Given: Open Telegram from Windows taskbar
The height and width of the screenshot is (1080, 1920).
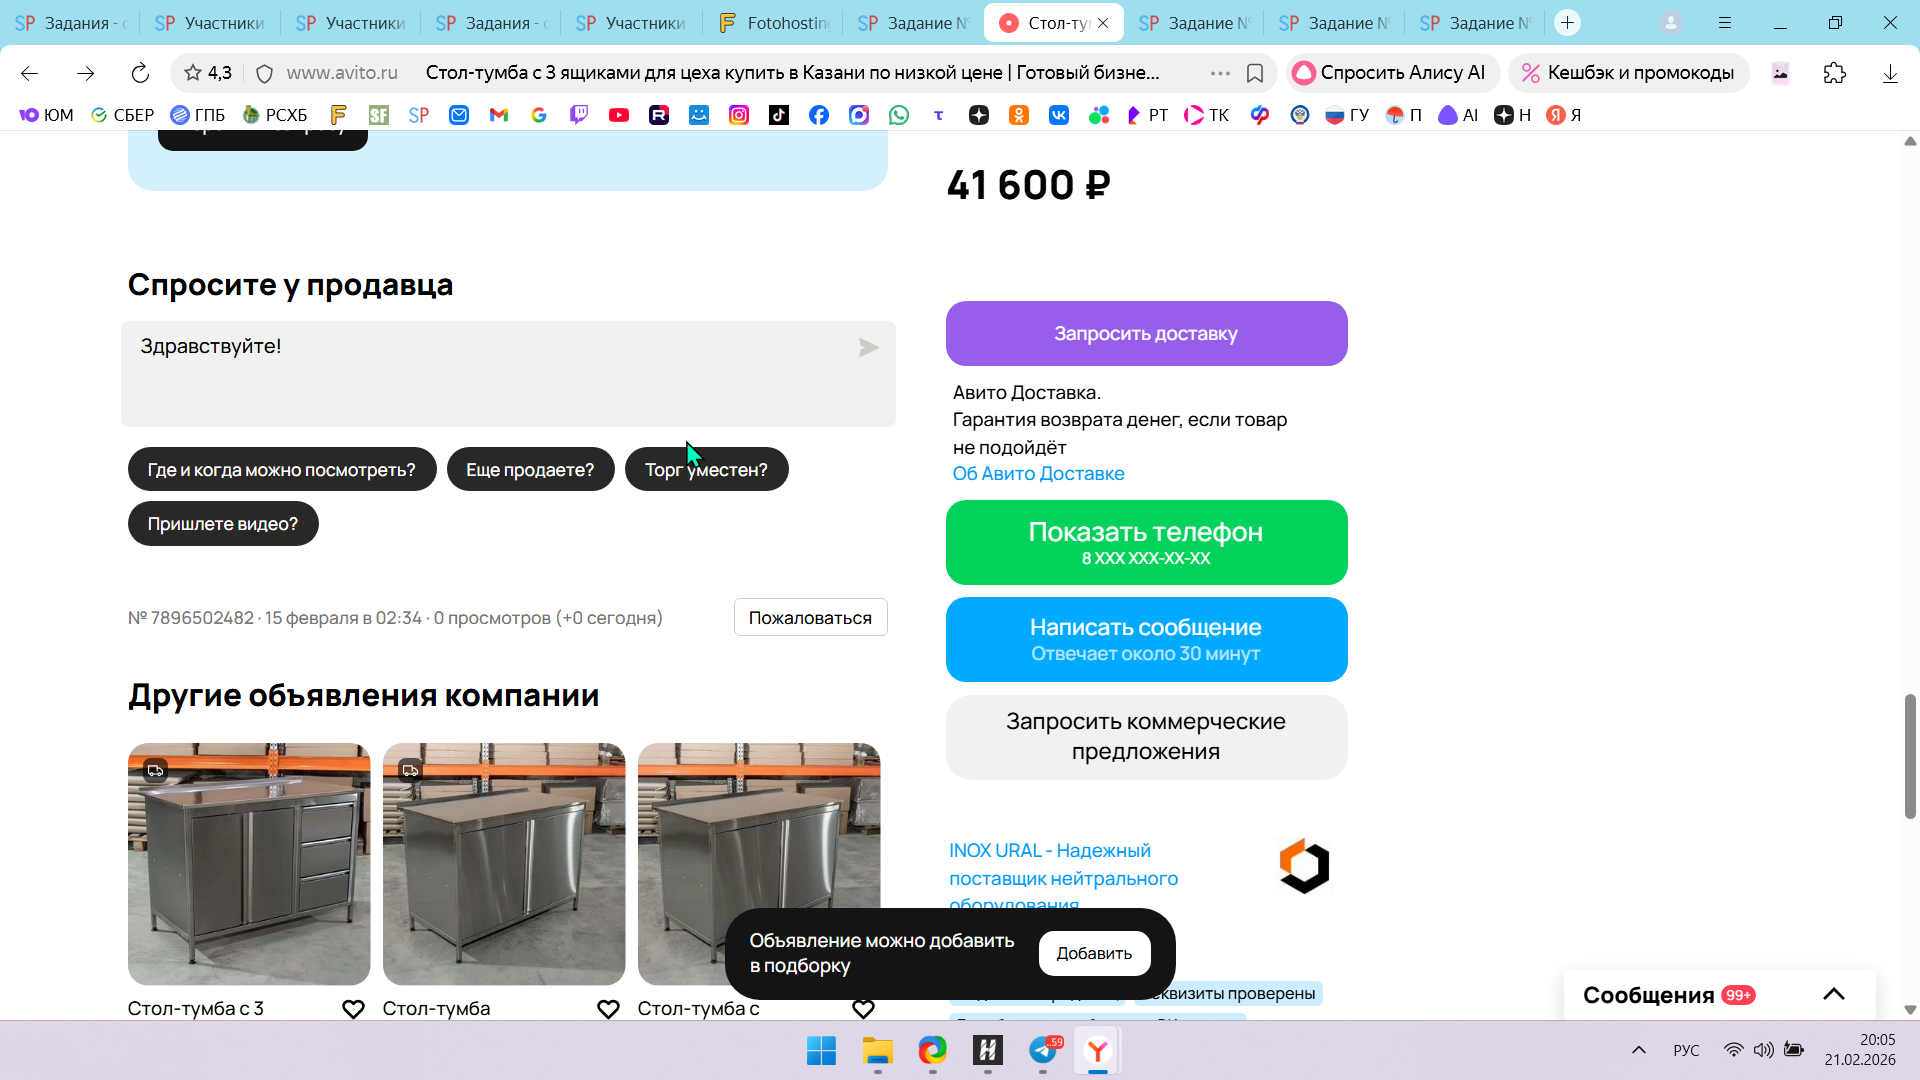Looking at the screenshot, I should coord(1043,1050).
